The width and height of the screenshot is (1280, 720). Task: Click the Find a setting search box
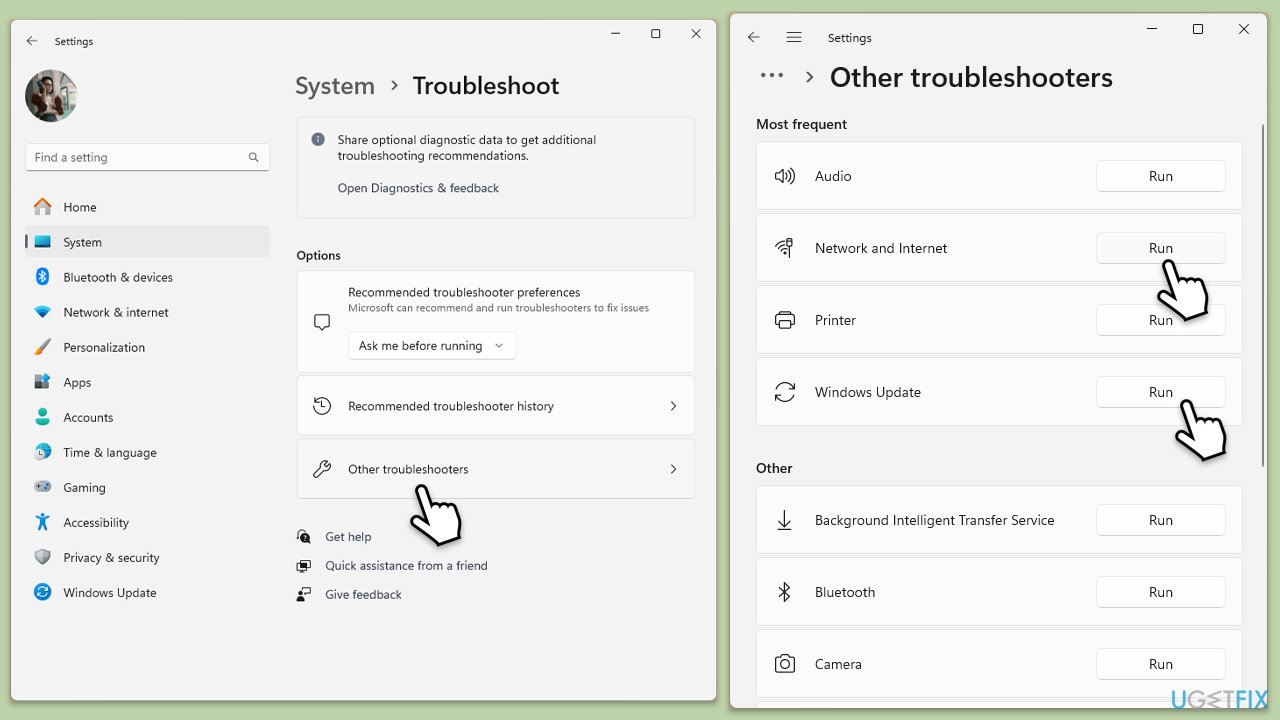(147, 157)
